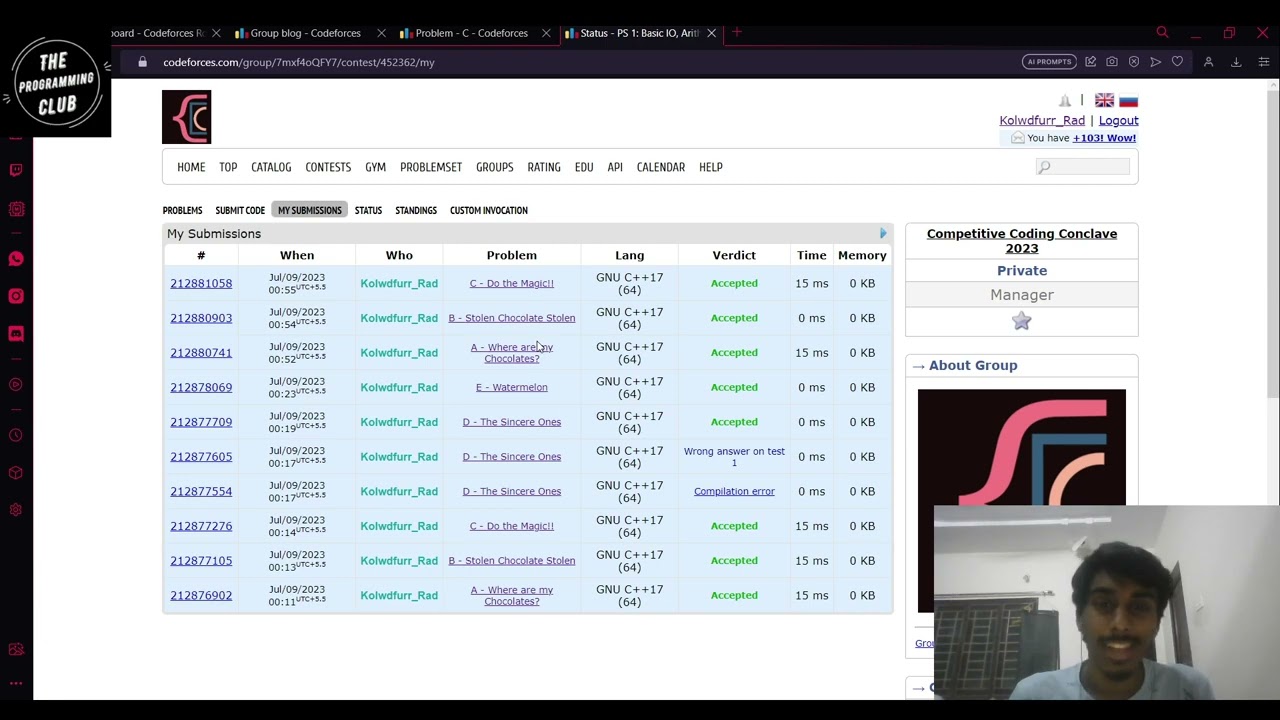Image resolution: width=1280 pixels, height=720 pixels.
Task: Click the arrow icon in My Submissions header
Action: (x=883, y=234)
